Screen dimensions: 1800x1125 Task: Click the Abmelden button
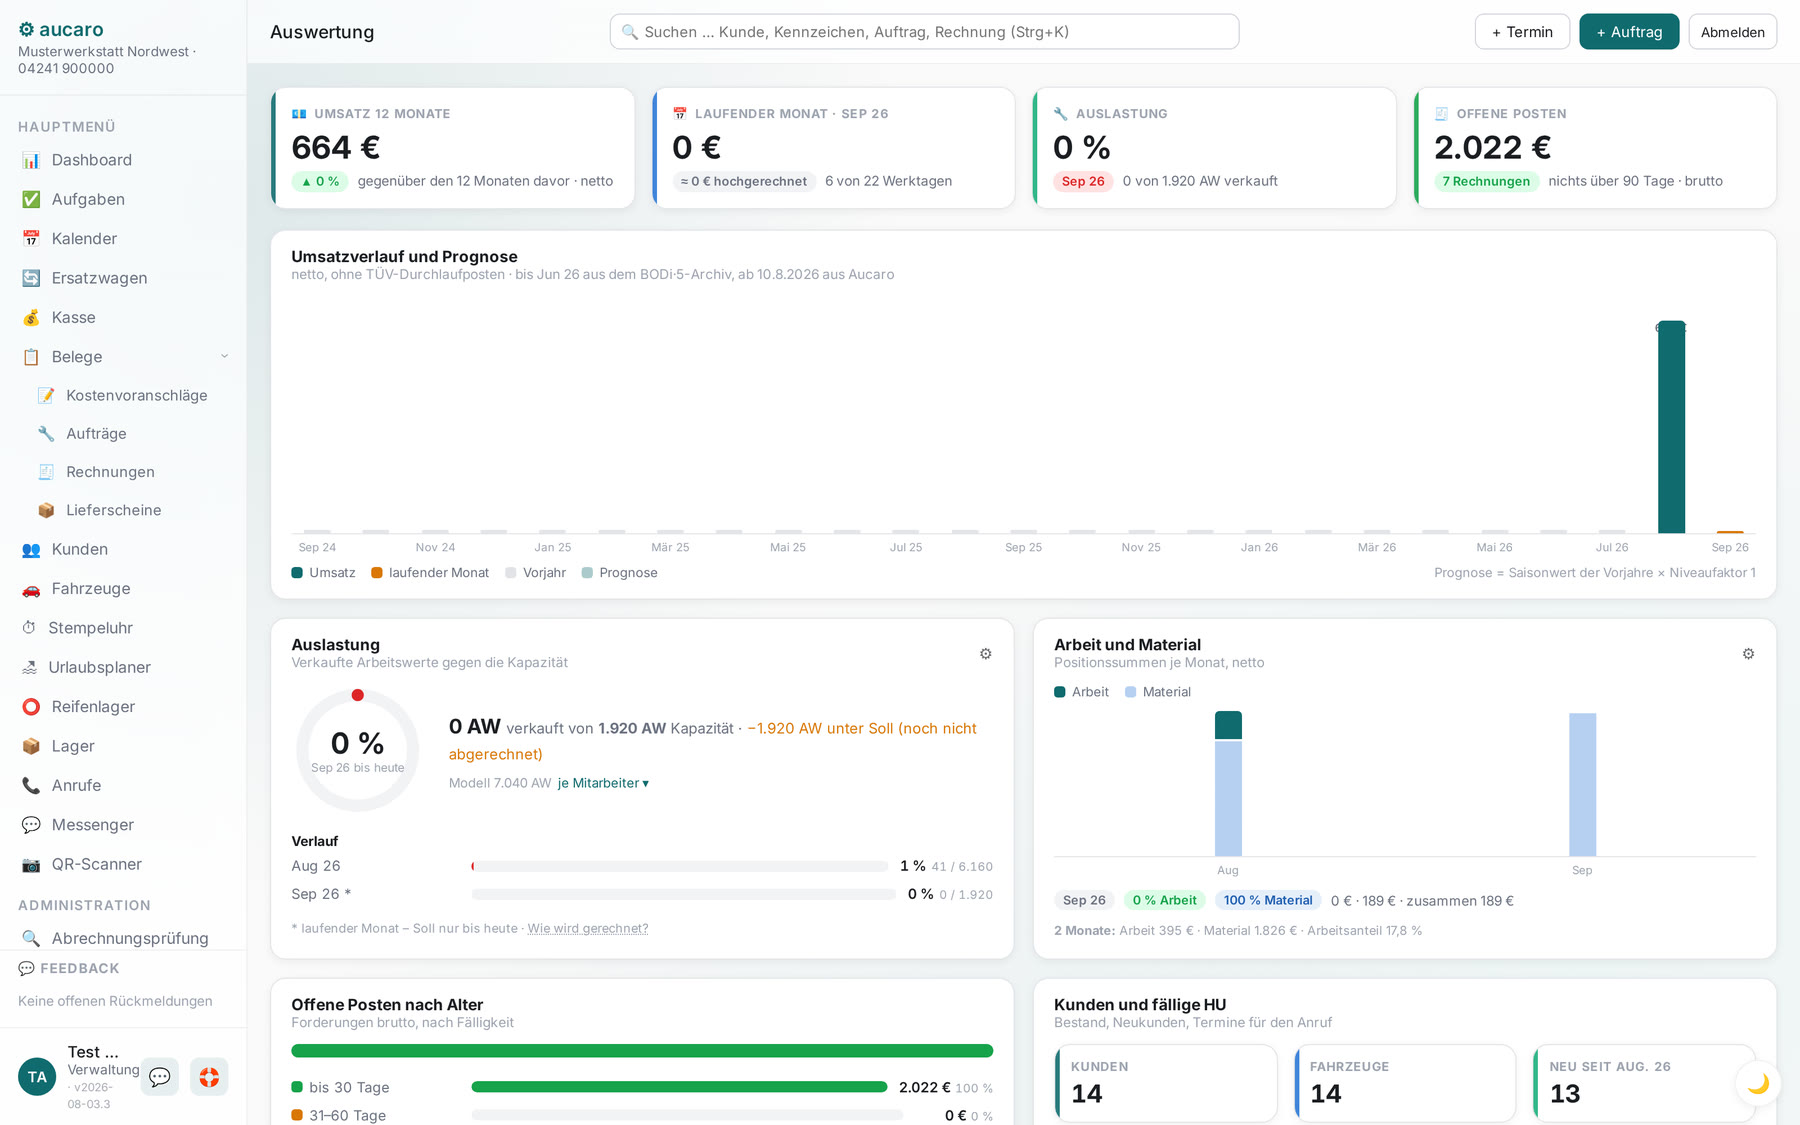(x=1732, y=32)
